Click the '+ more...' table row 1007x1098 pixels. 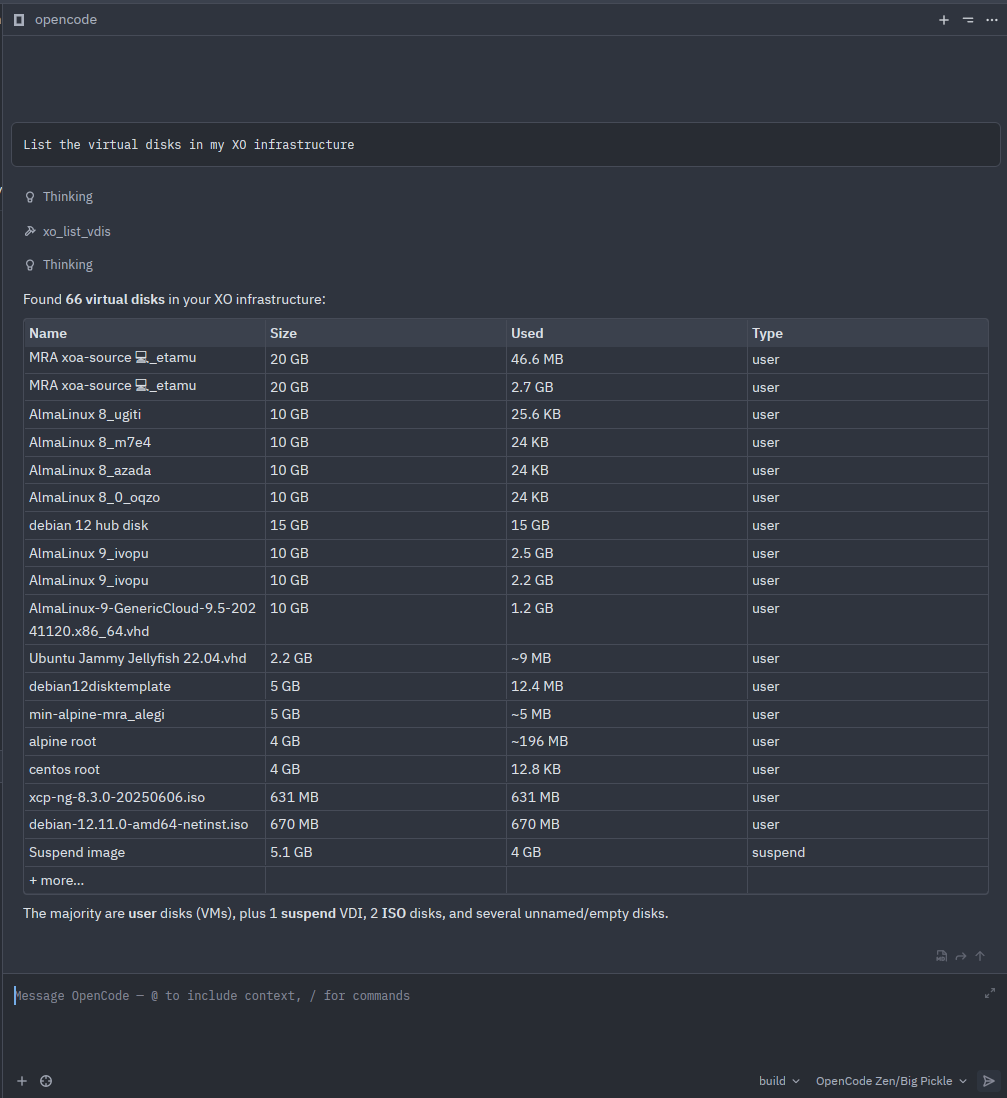point(57,880)
